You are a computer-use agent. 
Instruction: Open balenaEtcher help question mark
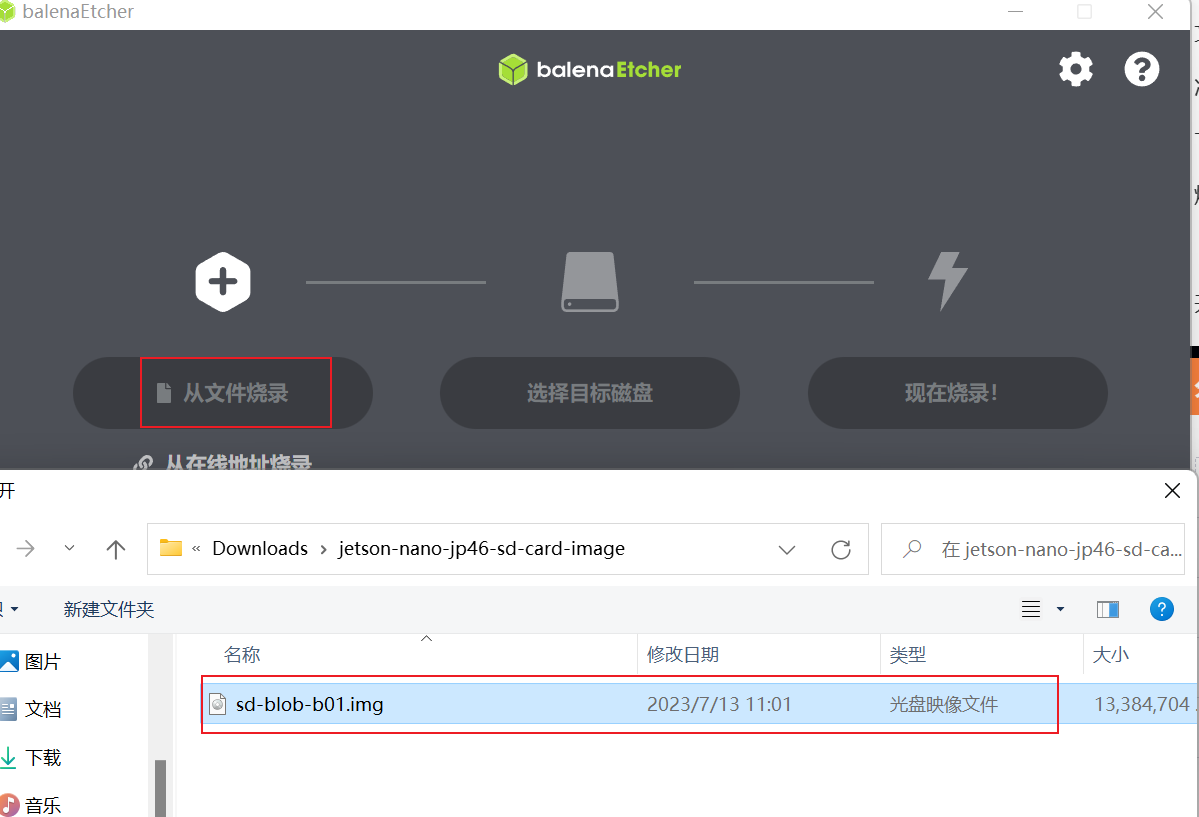coord(1141,70)
